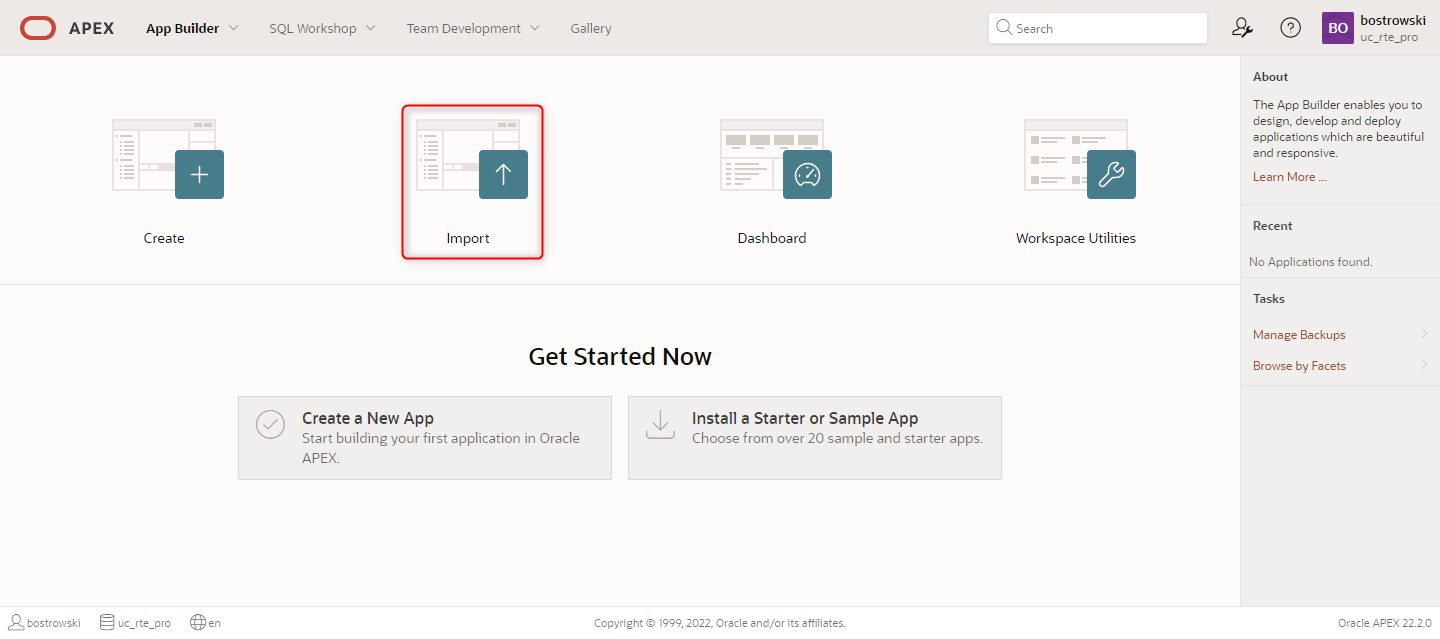Click the Oracle copyright notice text

click(x=720, y=623)
